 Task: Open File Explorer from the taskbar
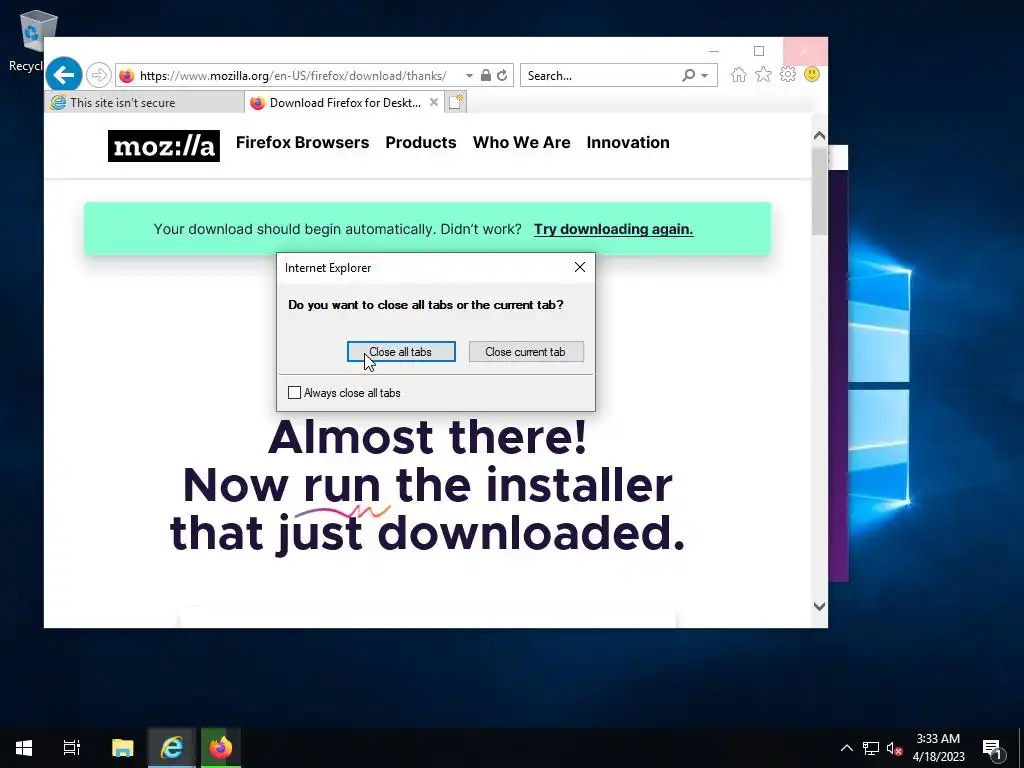(x=122, y=748)
